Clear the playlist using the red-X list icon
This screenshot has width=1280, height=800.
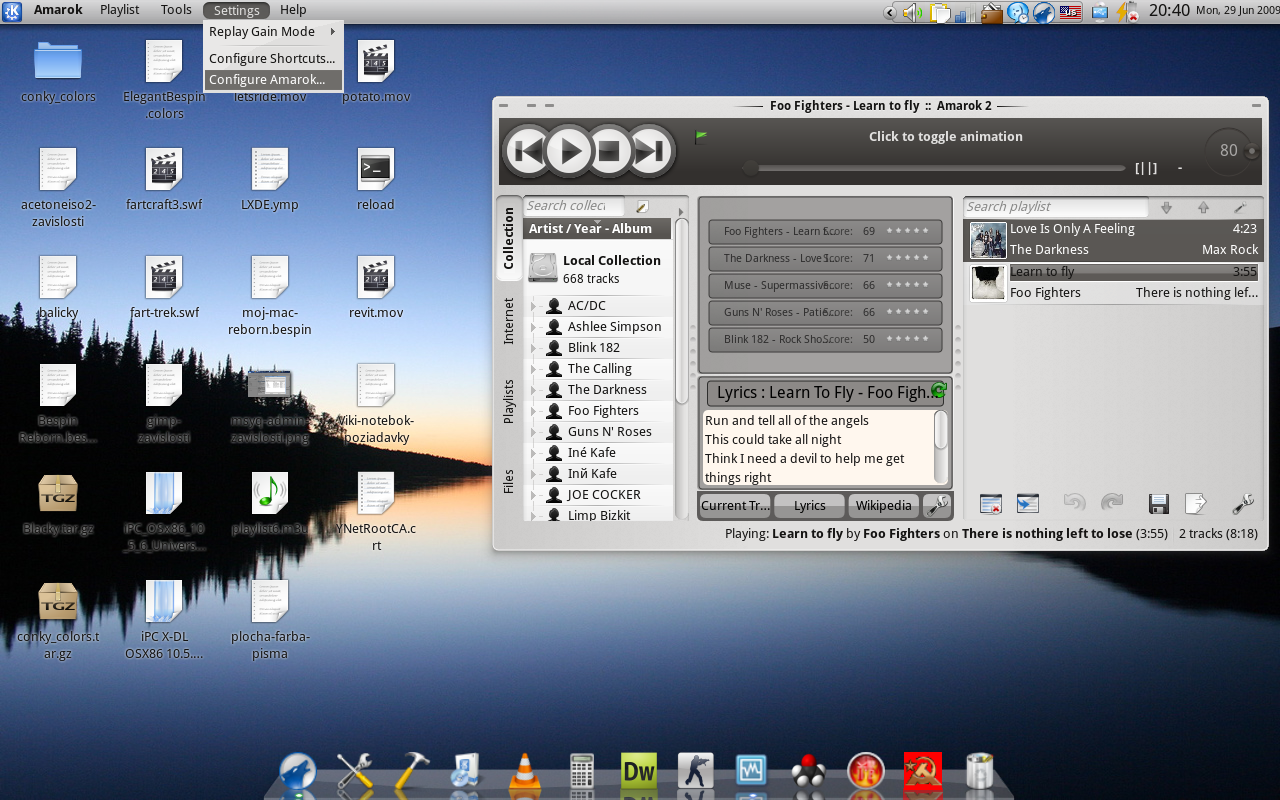click(990, 504)
